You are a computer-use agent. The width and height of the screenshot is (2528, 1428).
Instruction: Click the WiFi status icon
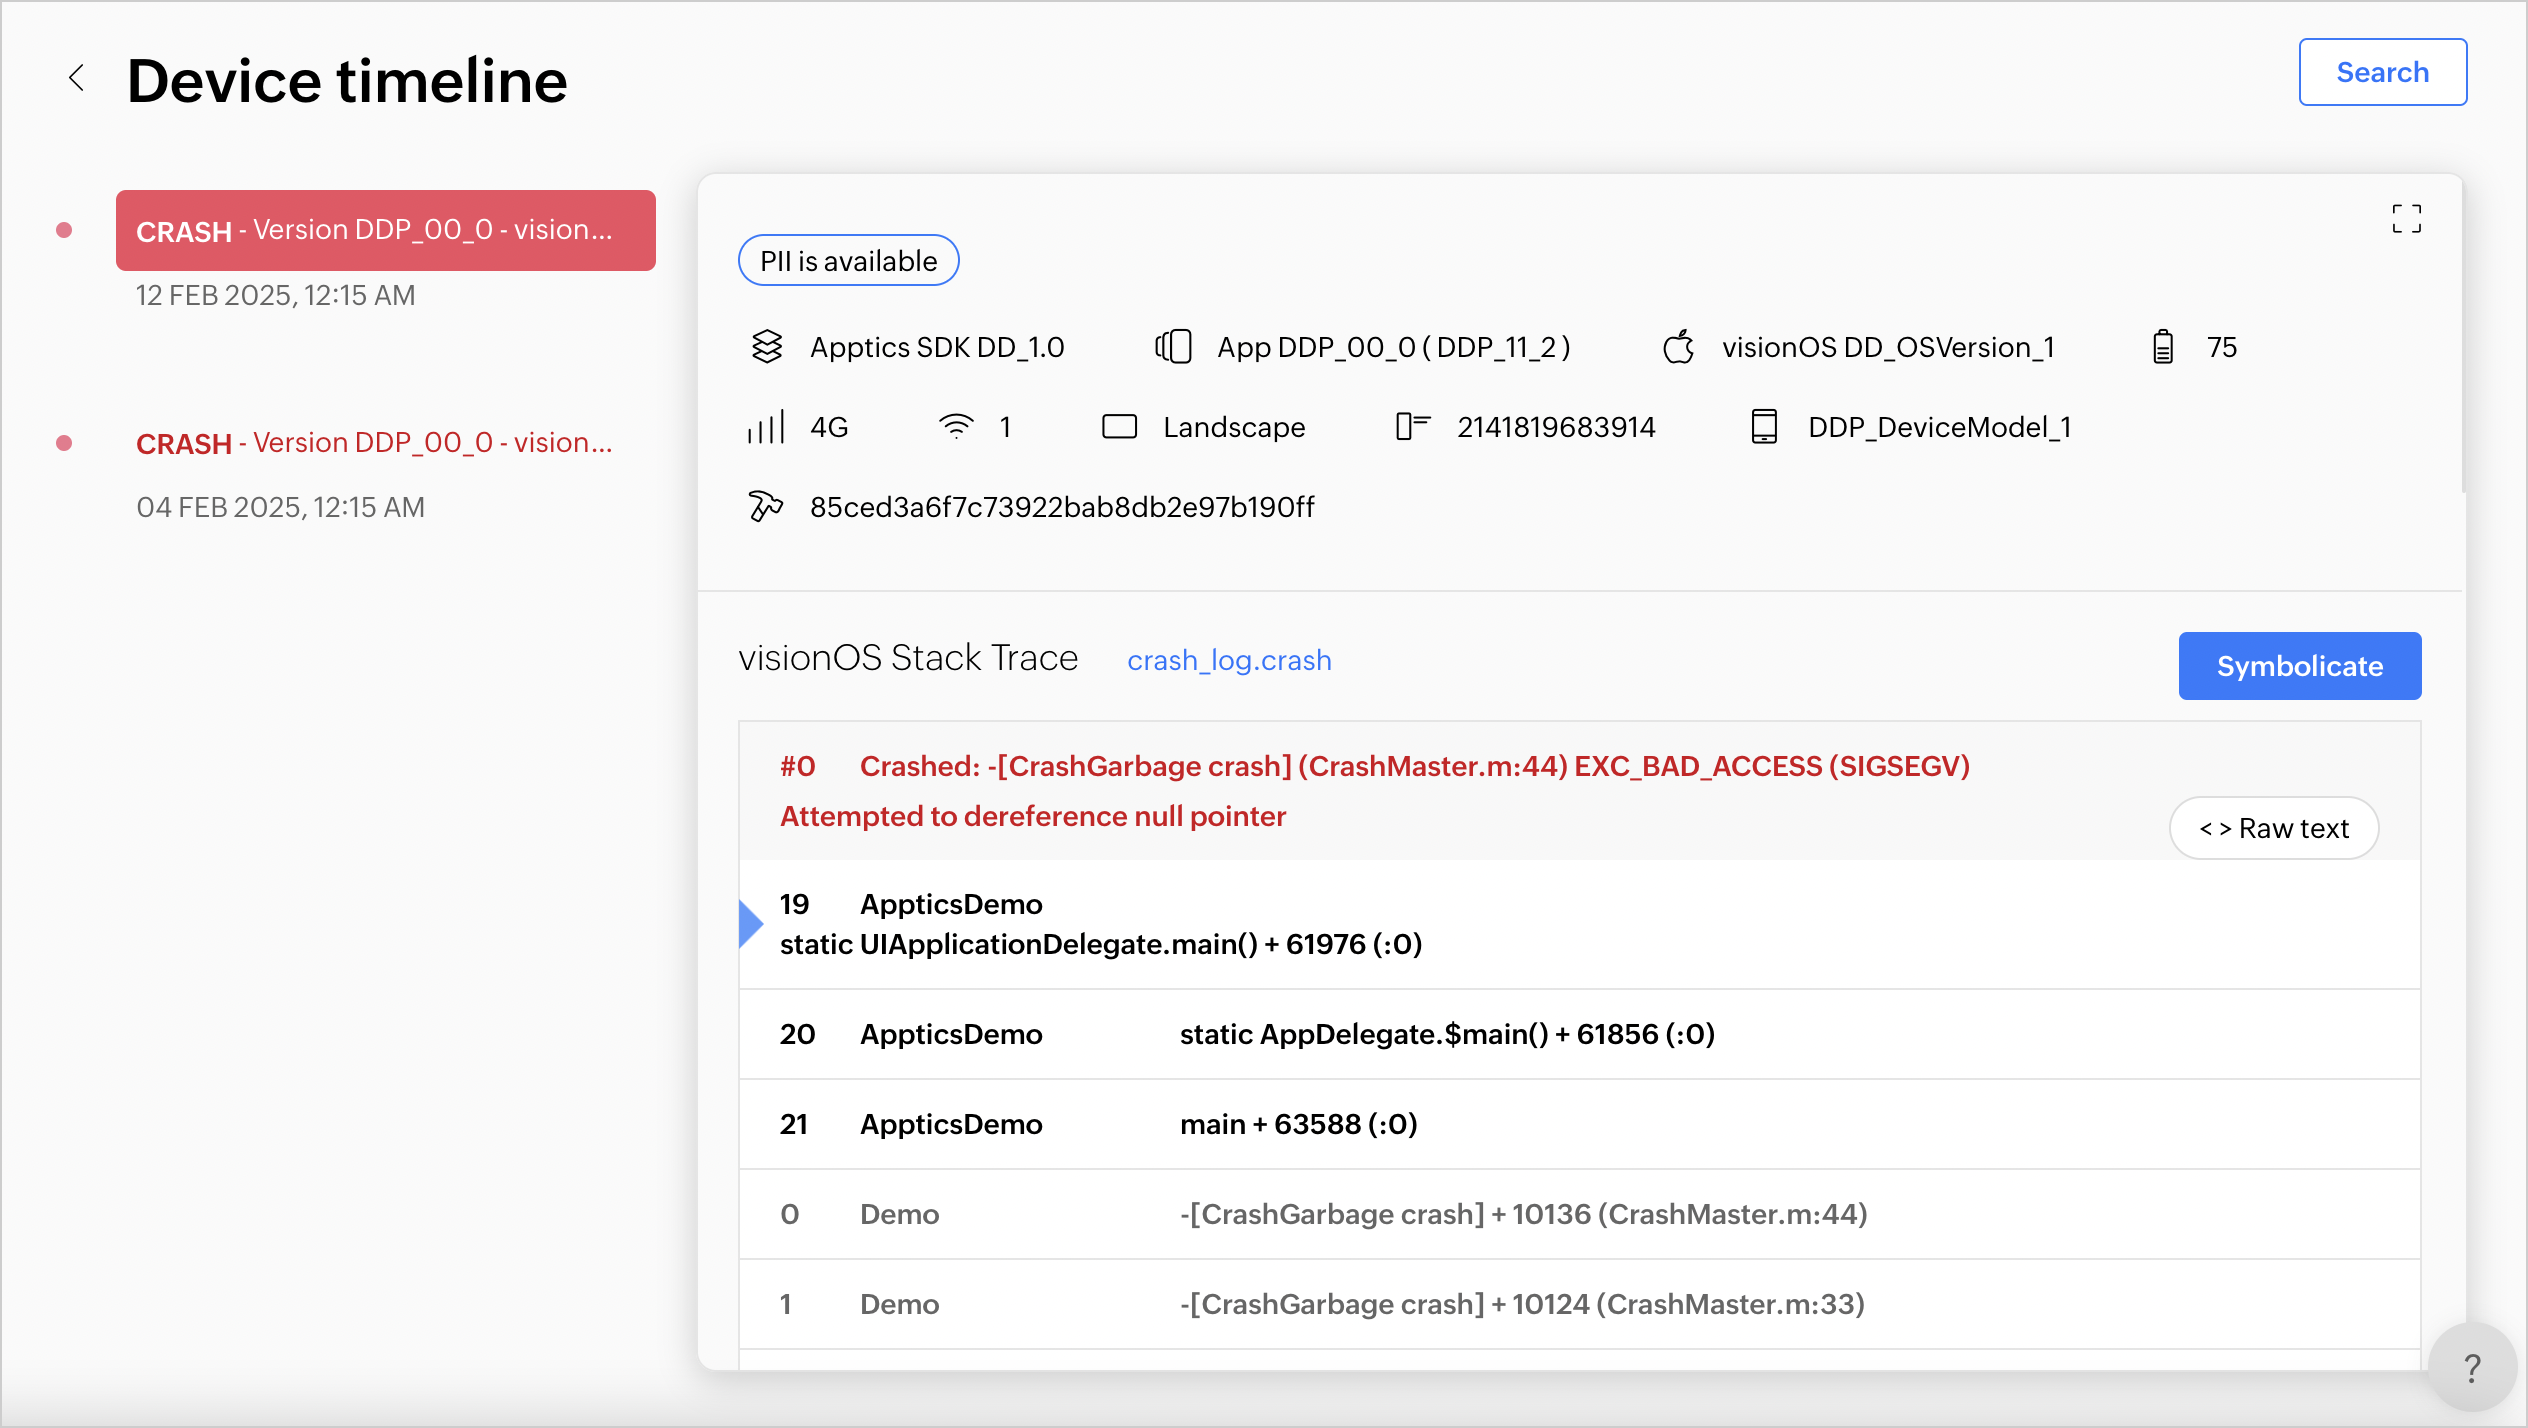click(x=956, y=427)
